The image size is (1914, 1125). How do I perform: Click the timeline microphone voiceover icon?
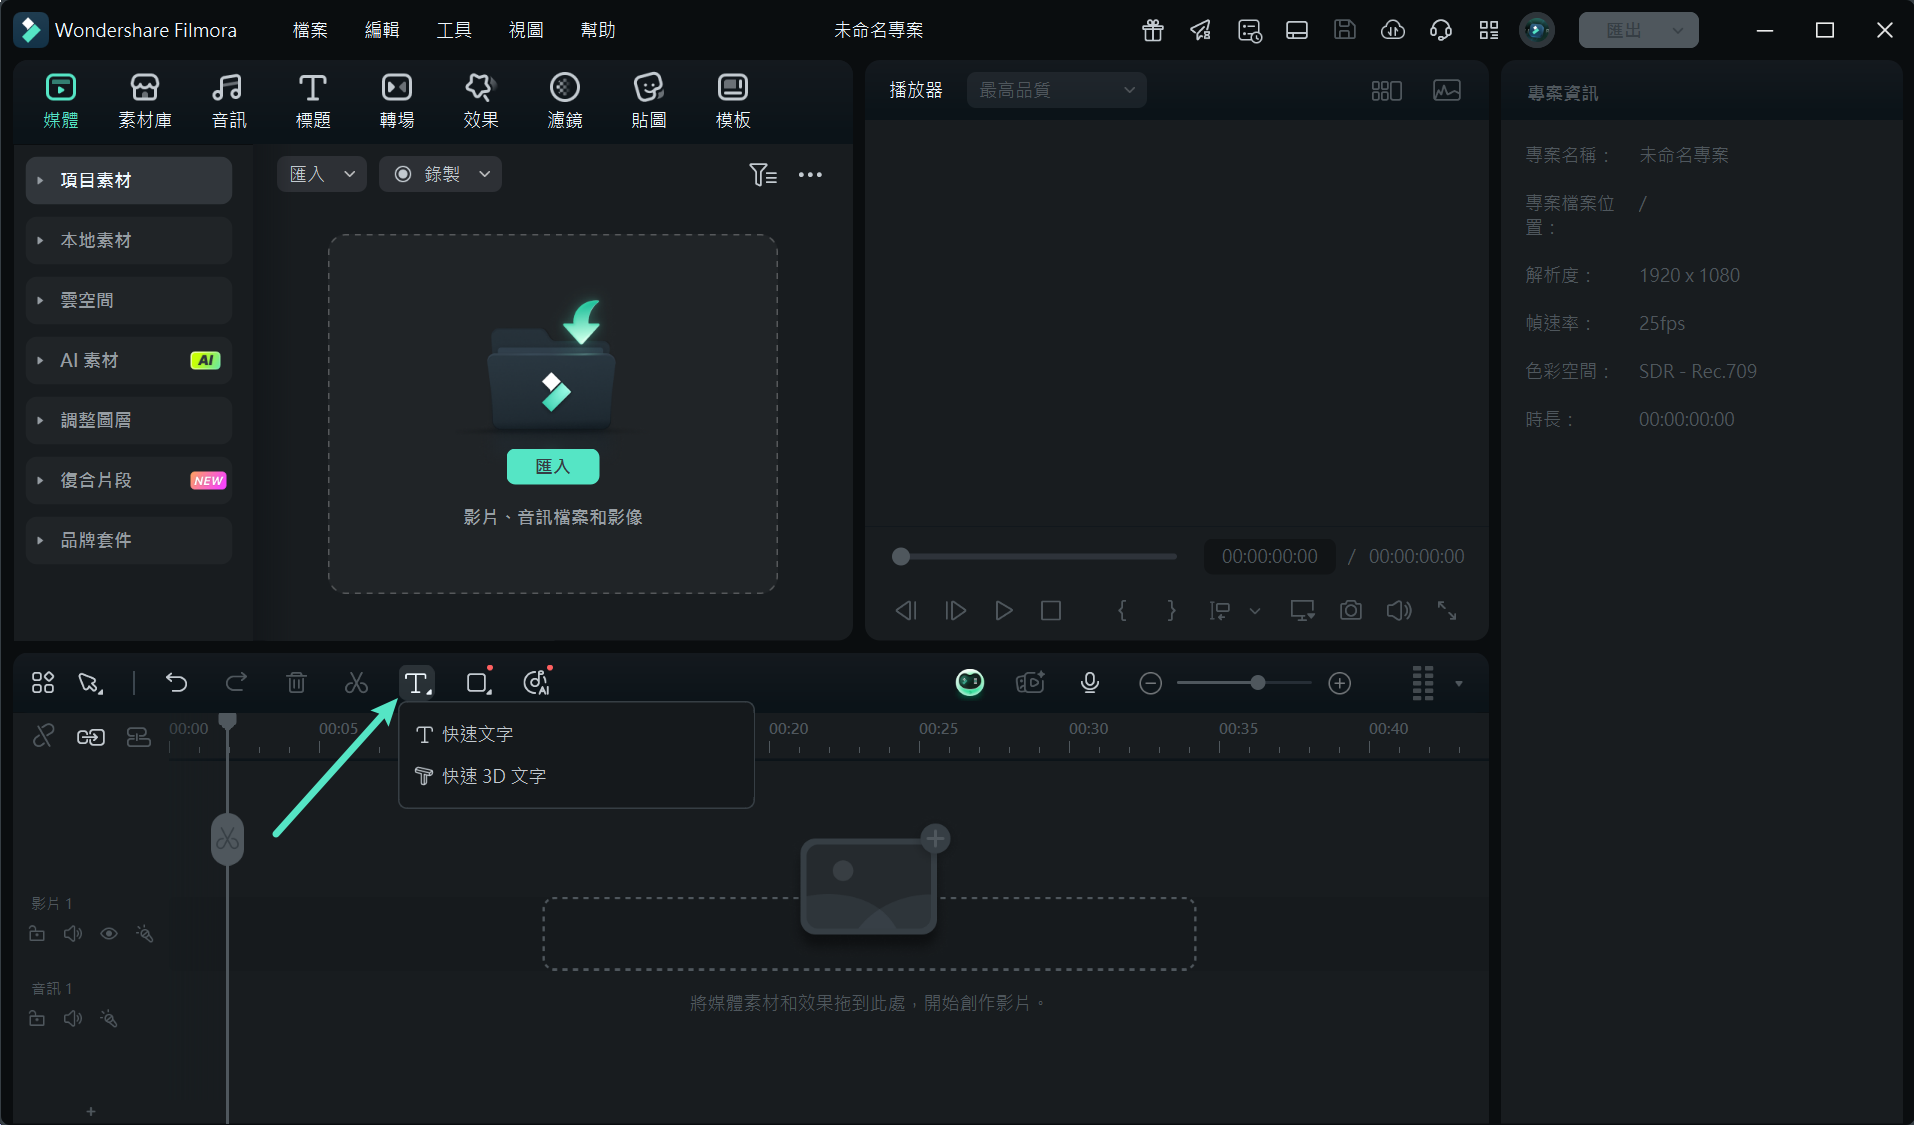click(x=1090, y=683)
